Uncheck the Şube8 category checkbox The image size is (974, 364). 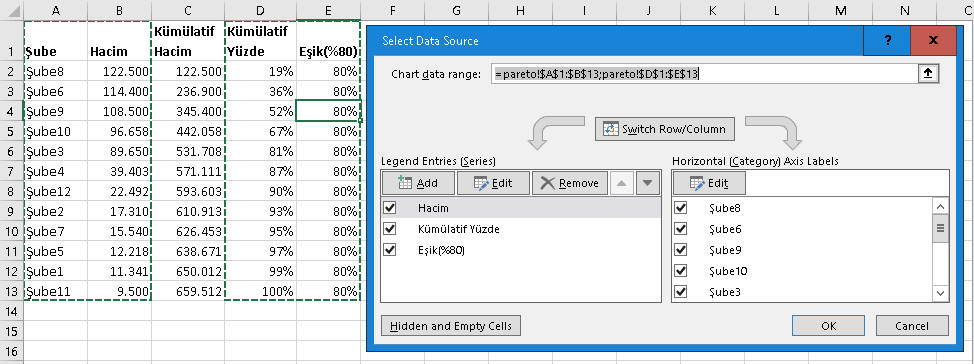point(681,207)
